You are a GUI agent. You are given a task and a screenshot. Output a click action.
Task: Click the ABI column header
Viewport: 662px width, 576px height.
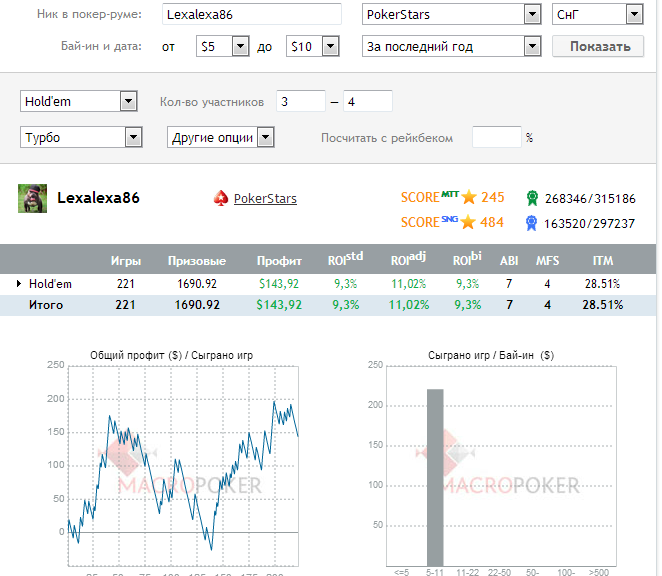pos(509,261)
